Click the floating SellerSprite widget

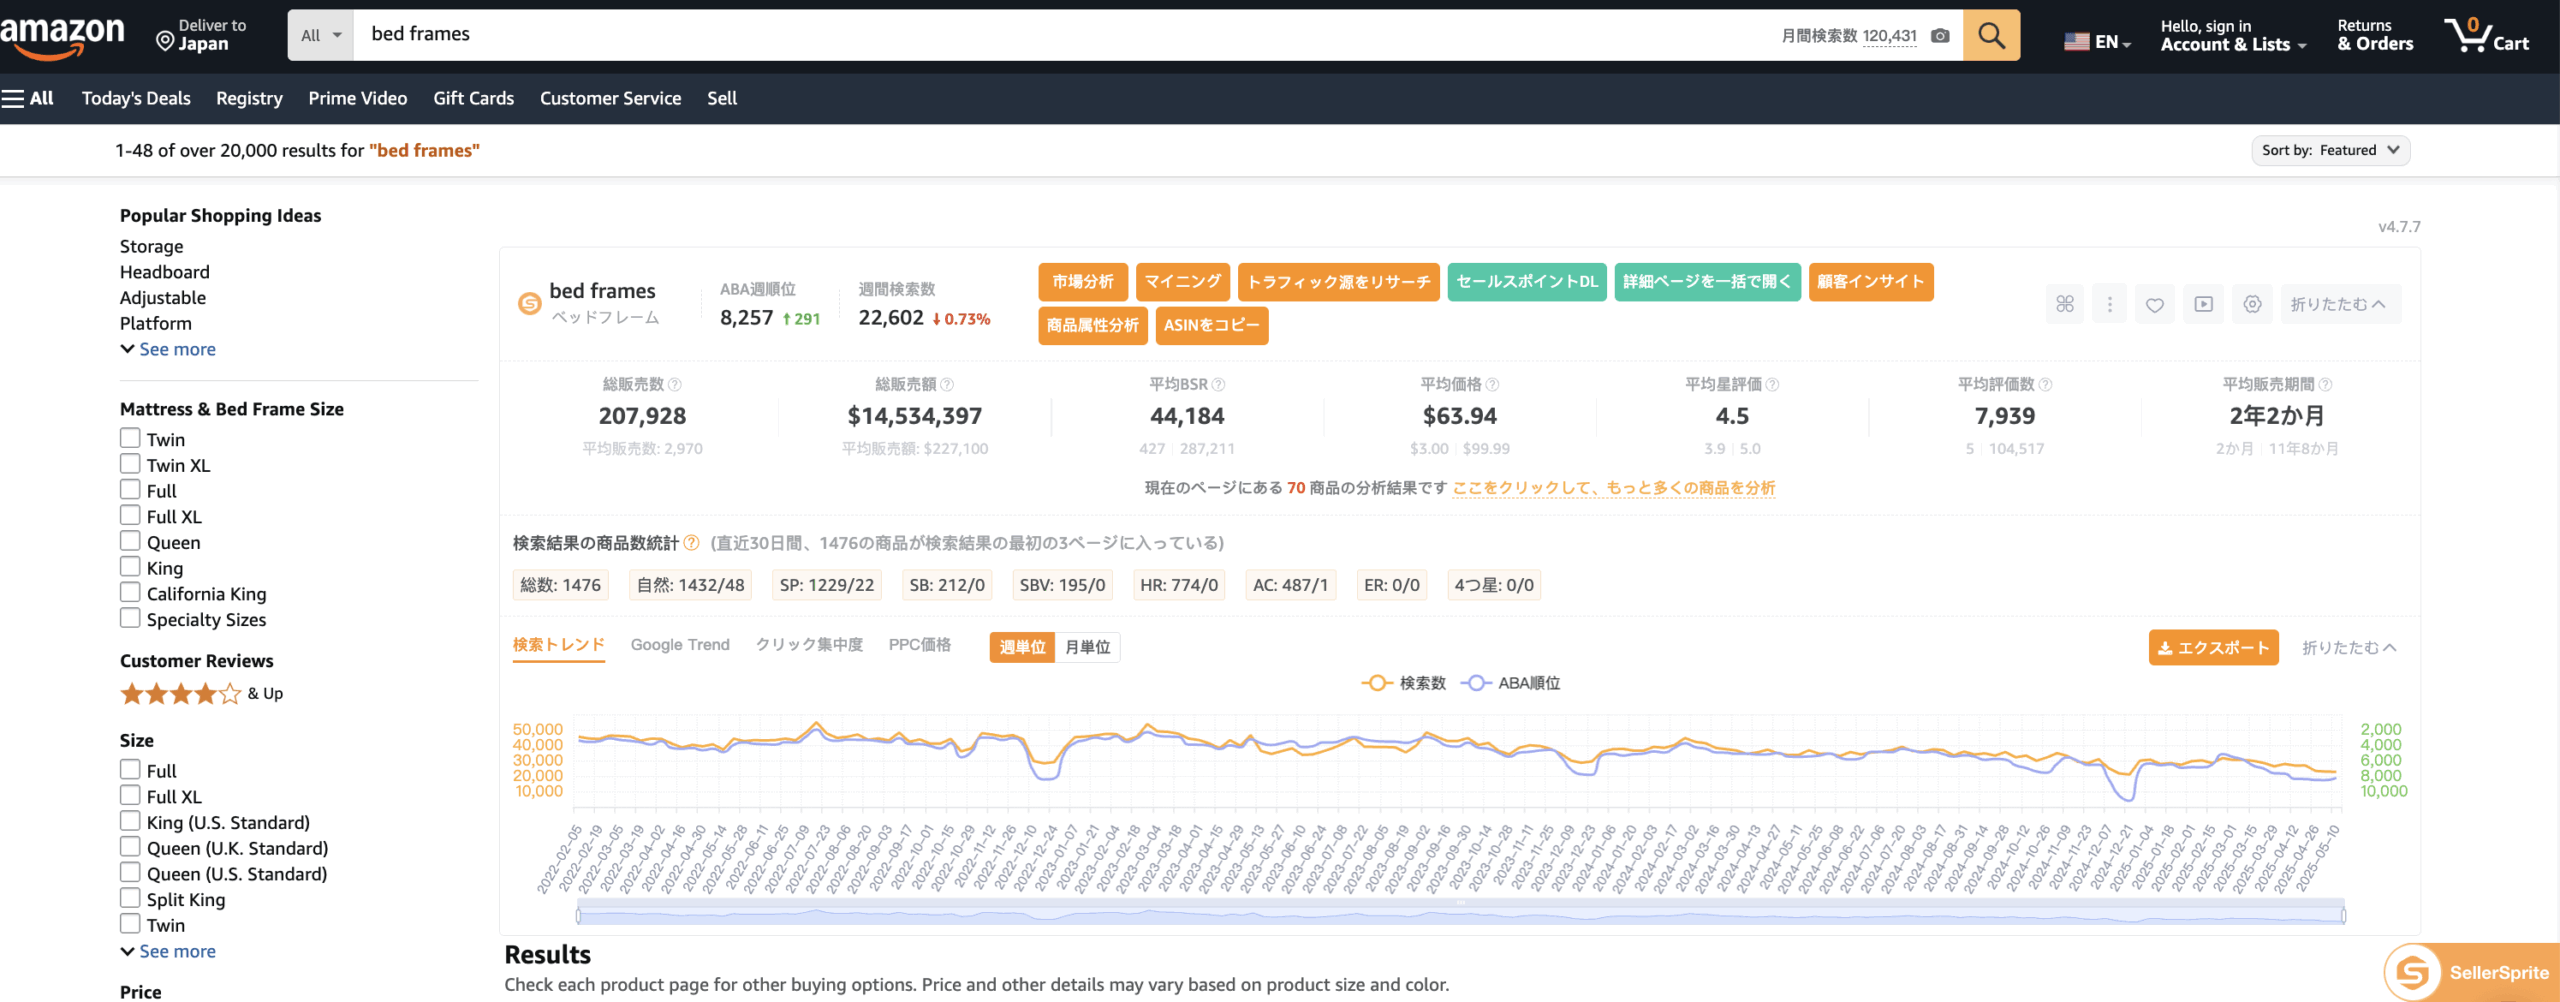click(x=2472, y=972)
